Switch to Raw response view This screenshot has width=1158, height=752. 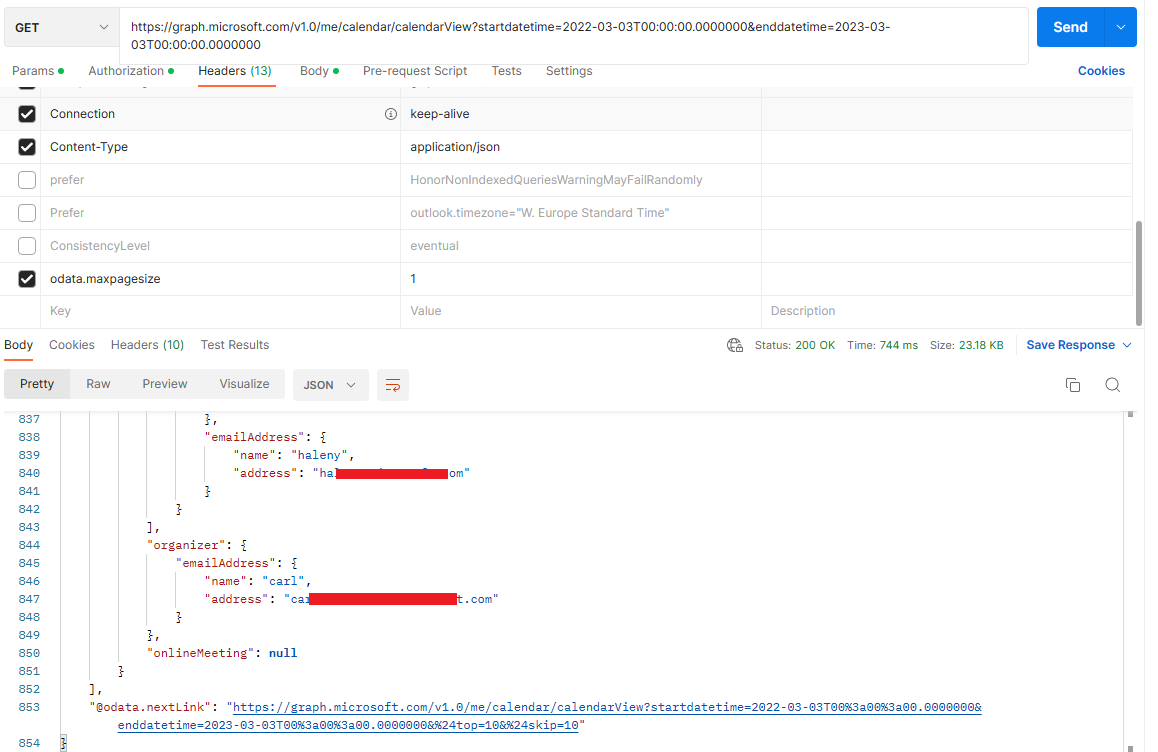[98, 384]
